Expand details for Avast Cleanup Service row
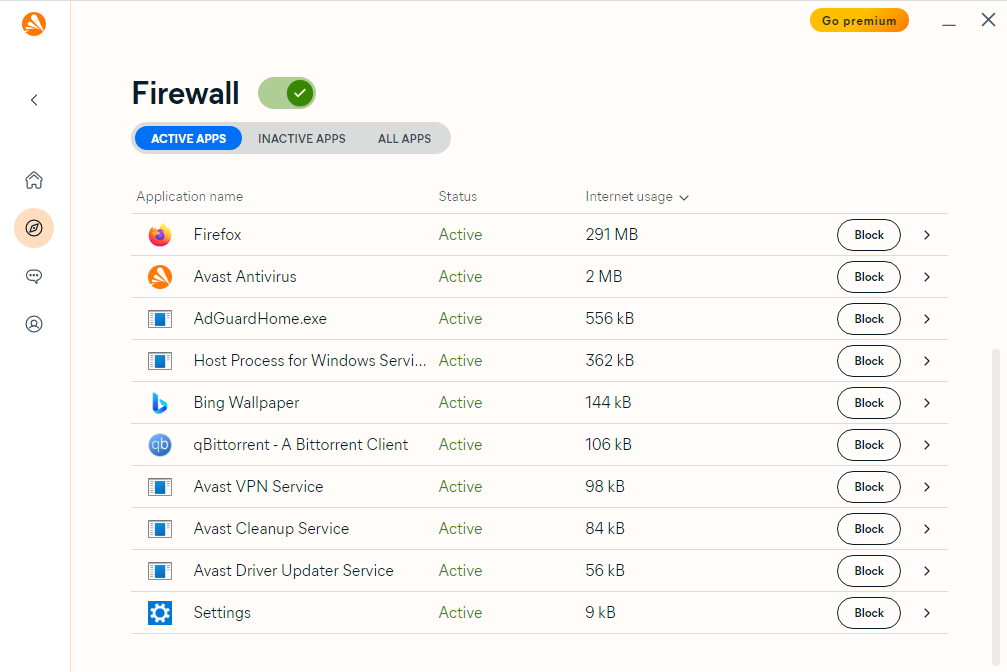Viewport: 1007px width, 672px height. (x=927, y=529)
